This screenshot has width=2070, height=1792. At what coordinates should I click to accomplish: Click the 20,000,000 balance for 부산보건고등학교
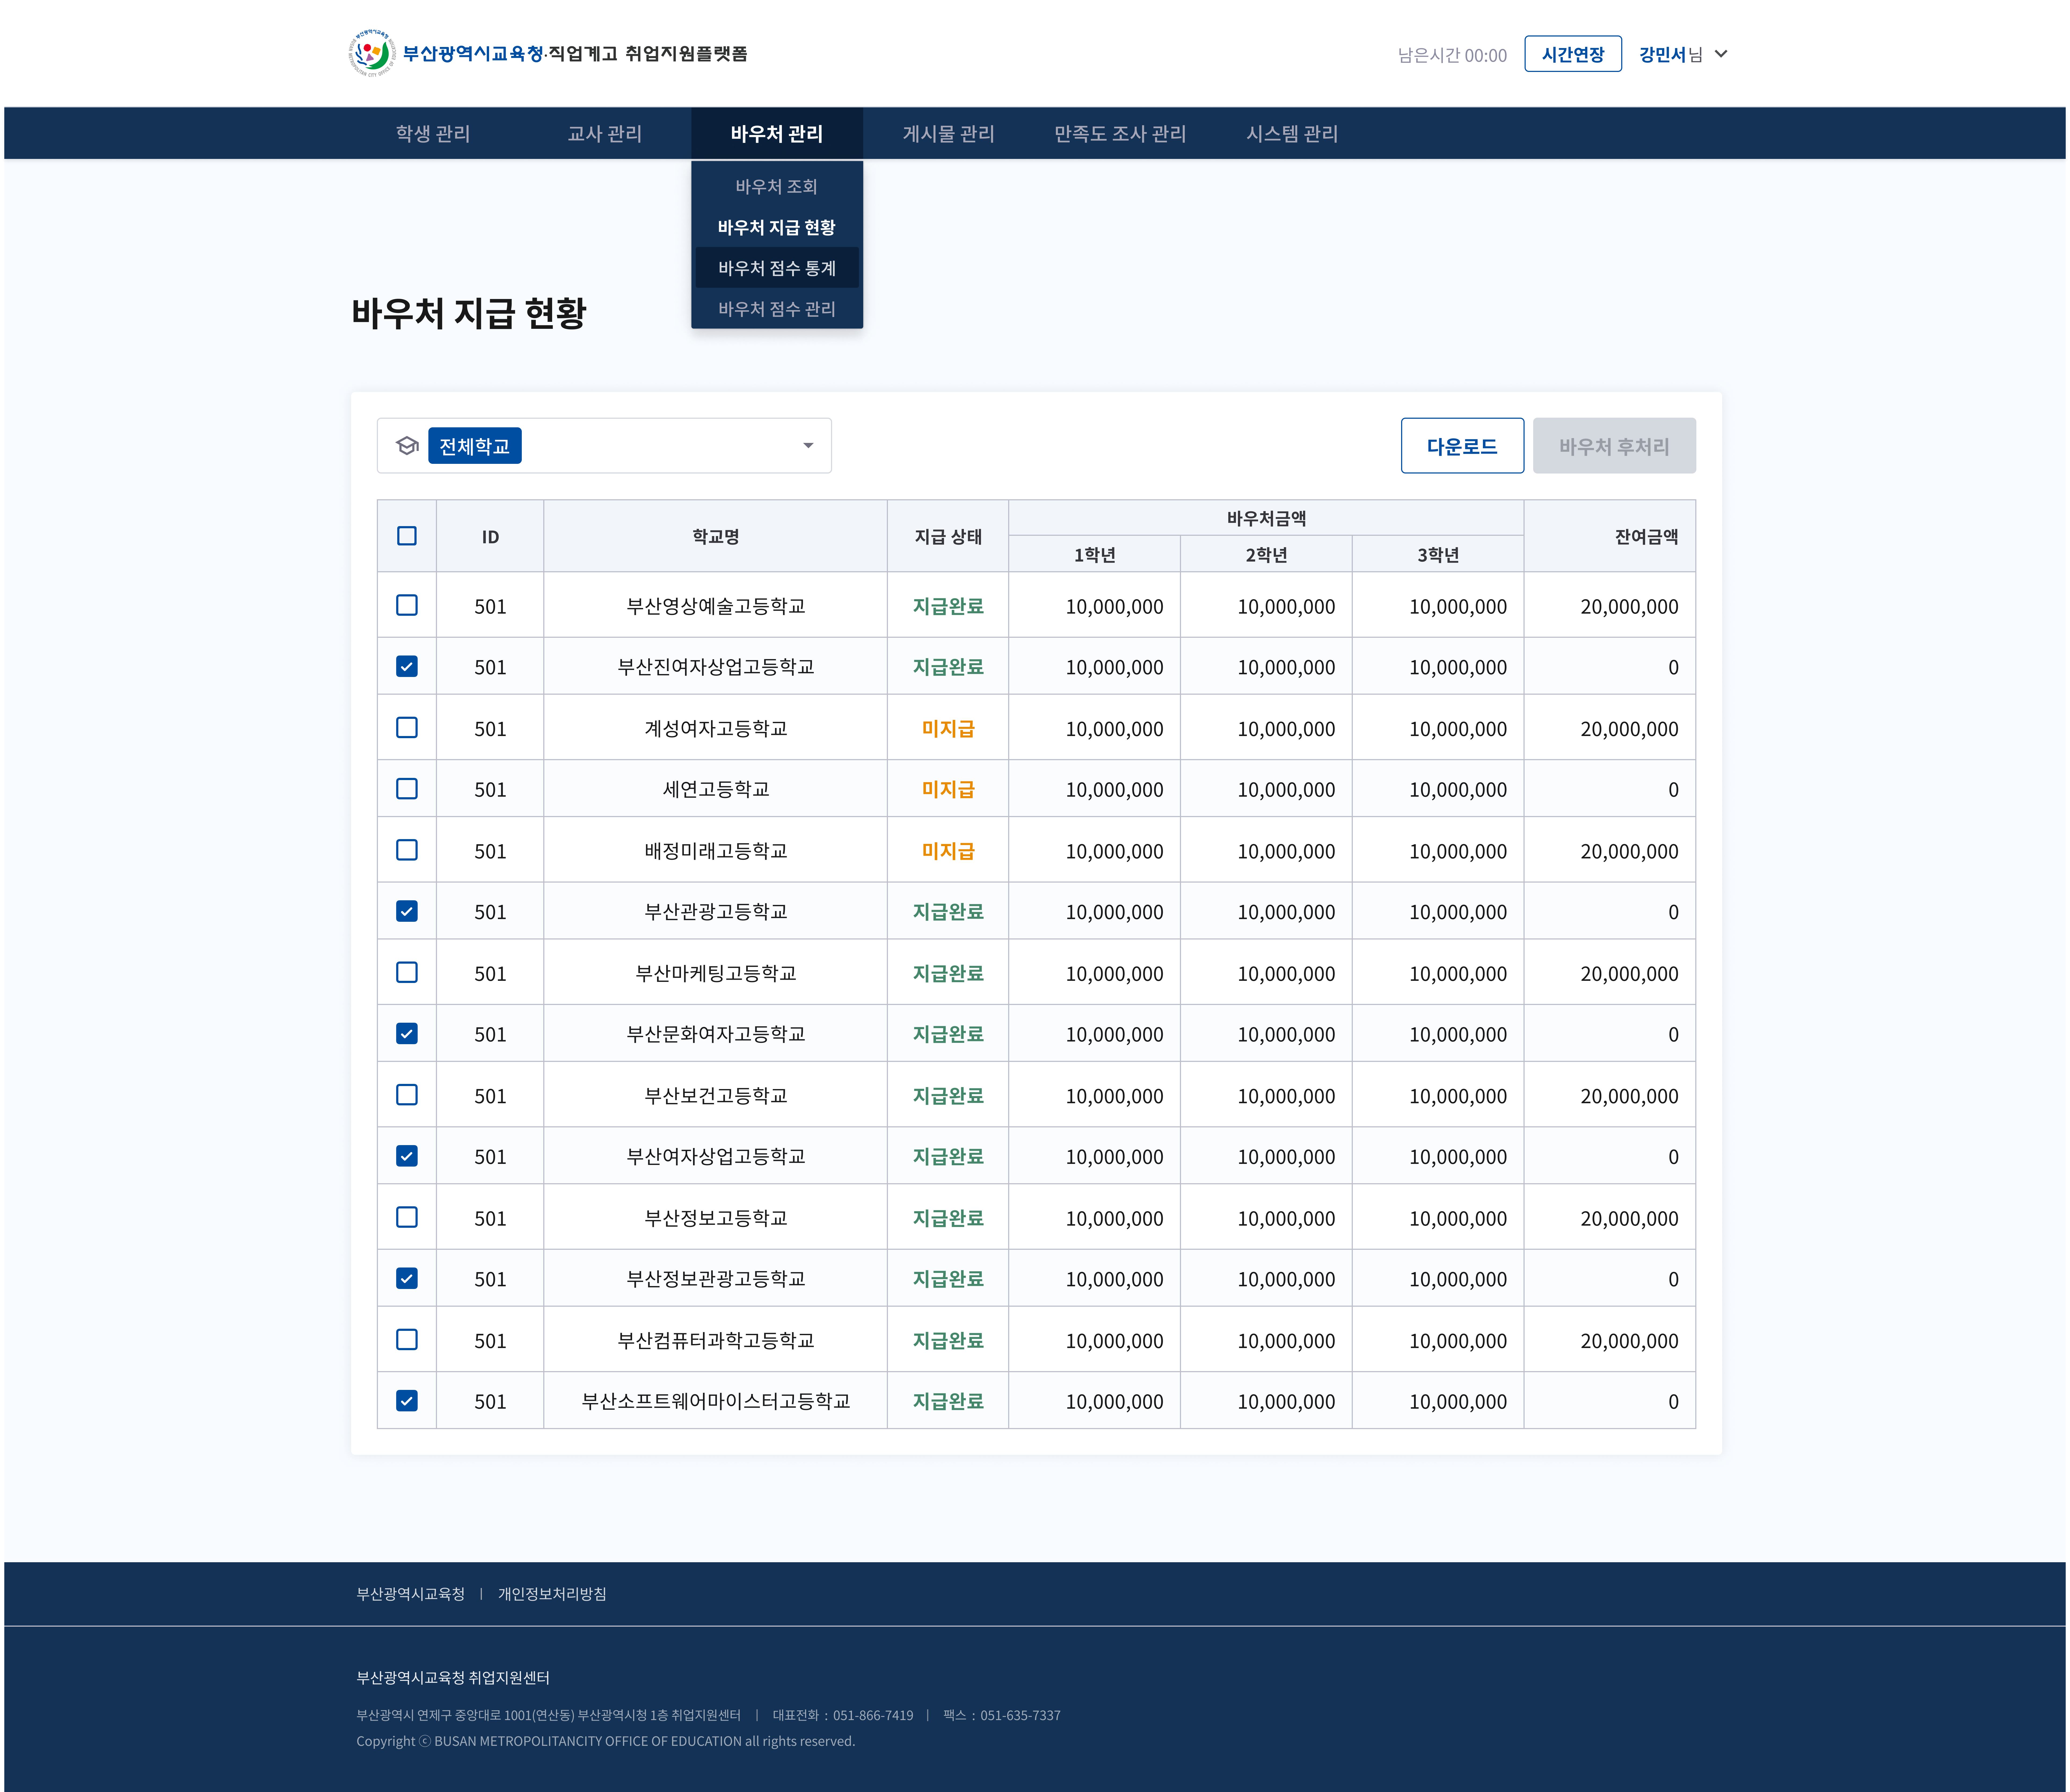[x=1629, y=1096]
